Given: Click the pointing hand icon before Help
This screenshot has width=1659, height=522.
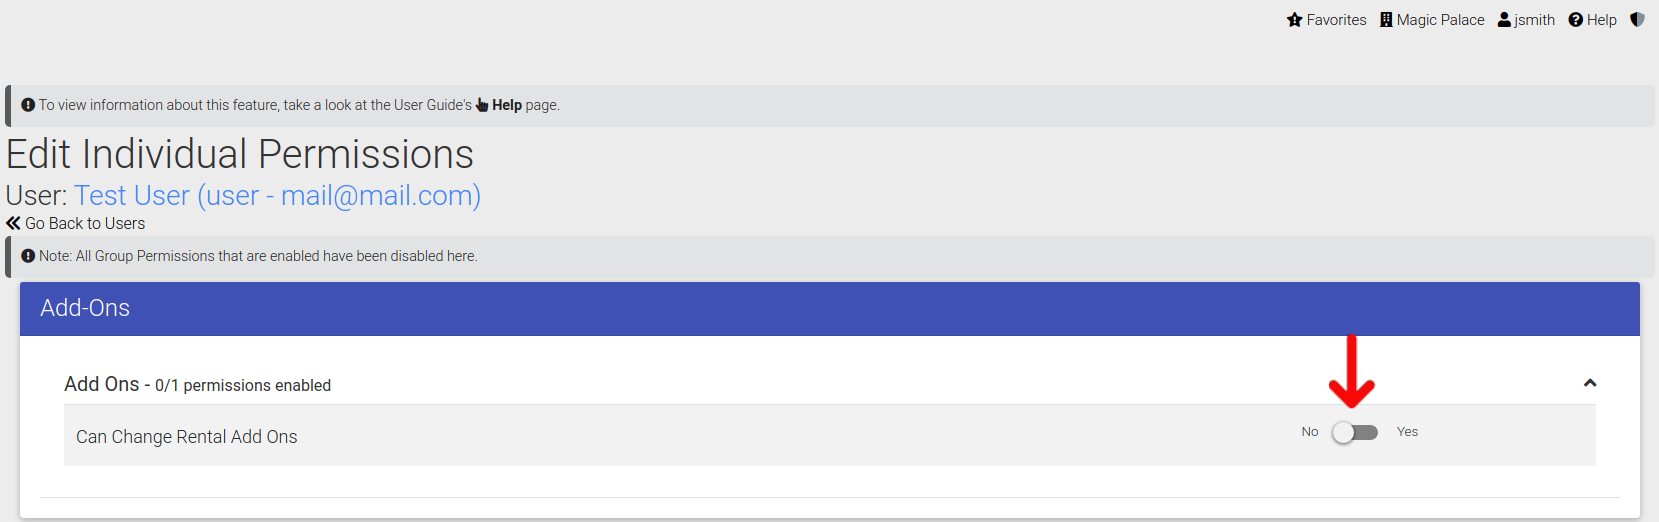Looking at the screenshot, I should click(482, 105).
